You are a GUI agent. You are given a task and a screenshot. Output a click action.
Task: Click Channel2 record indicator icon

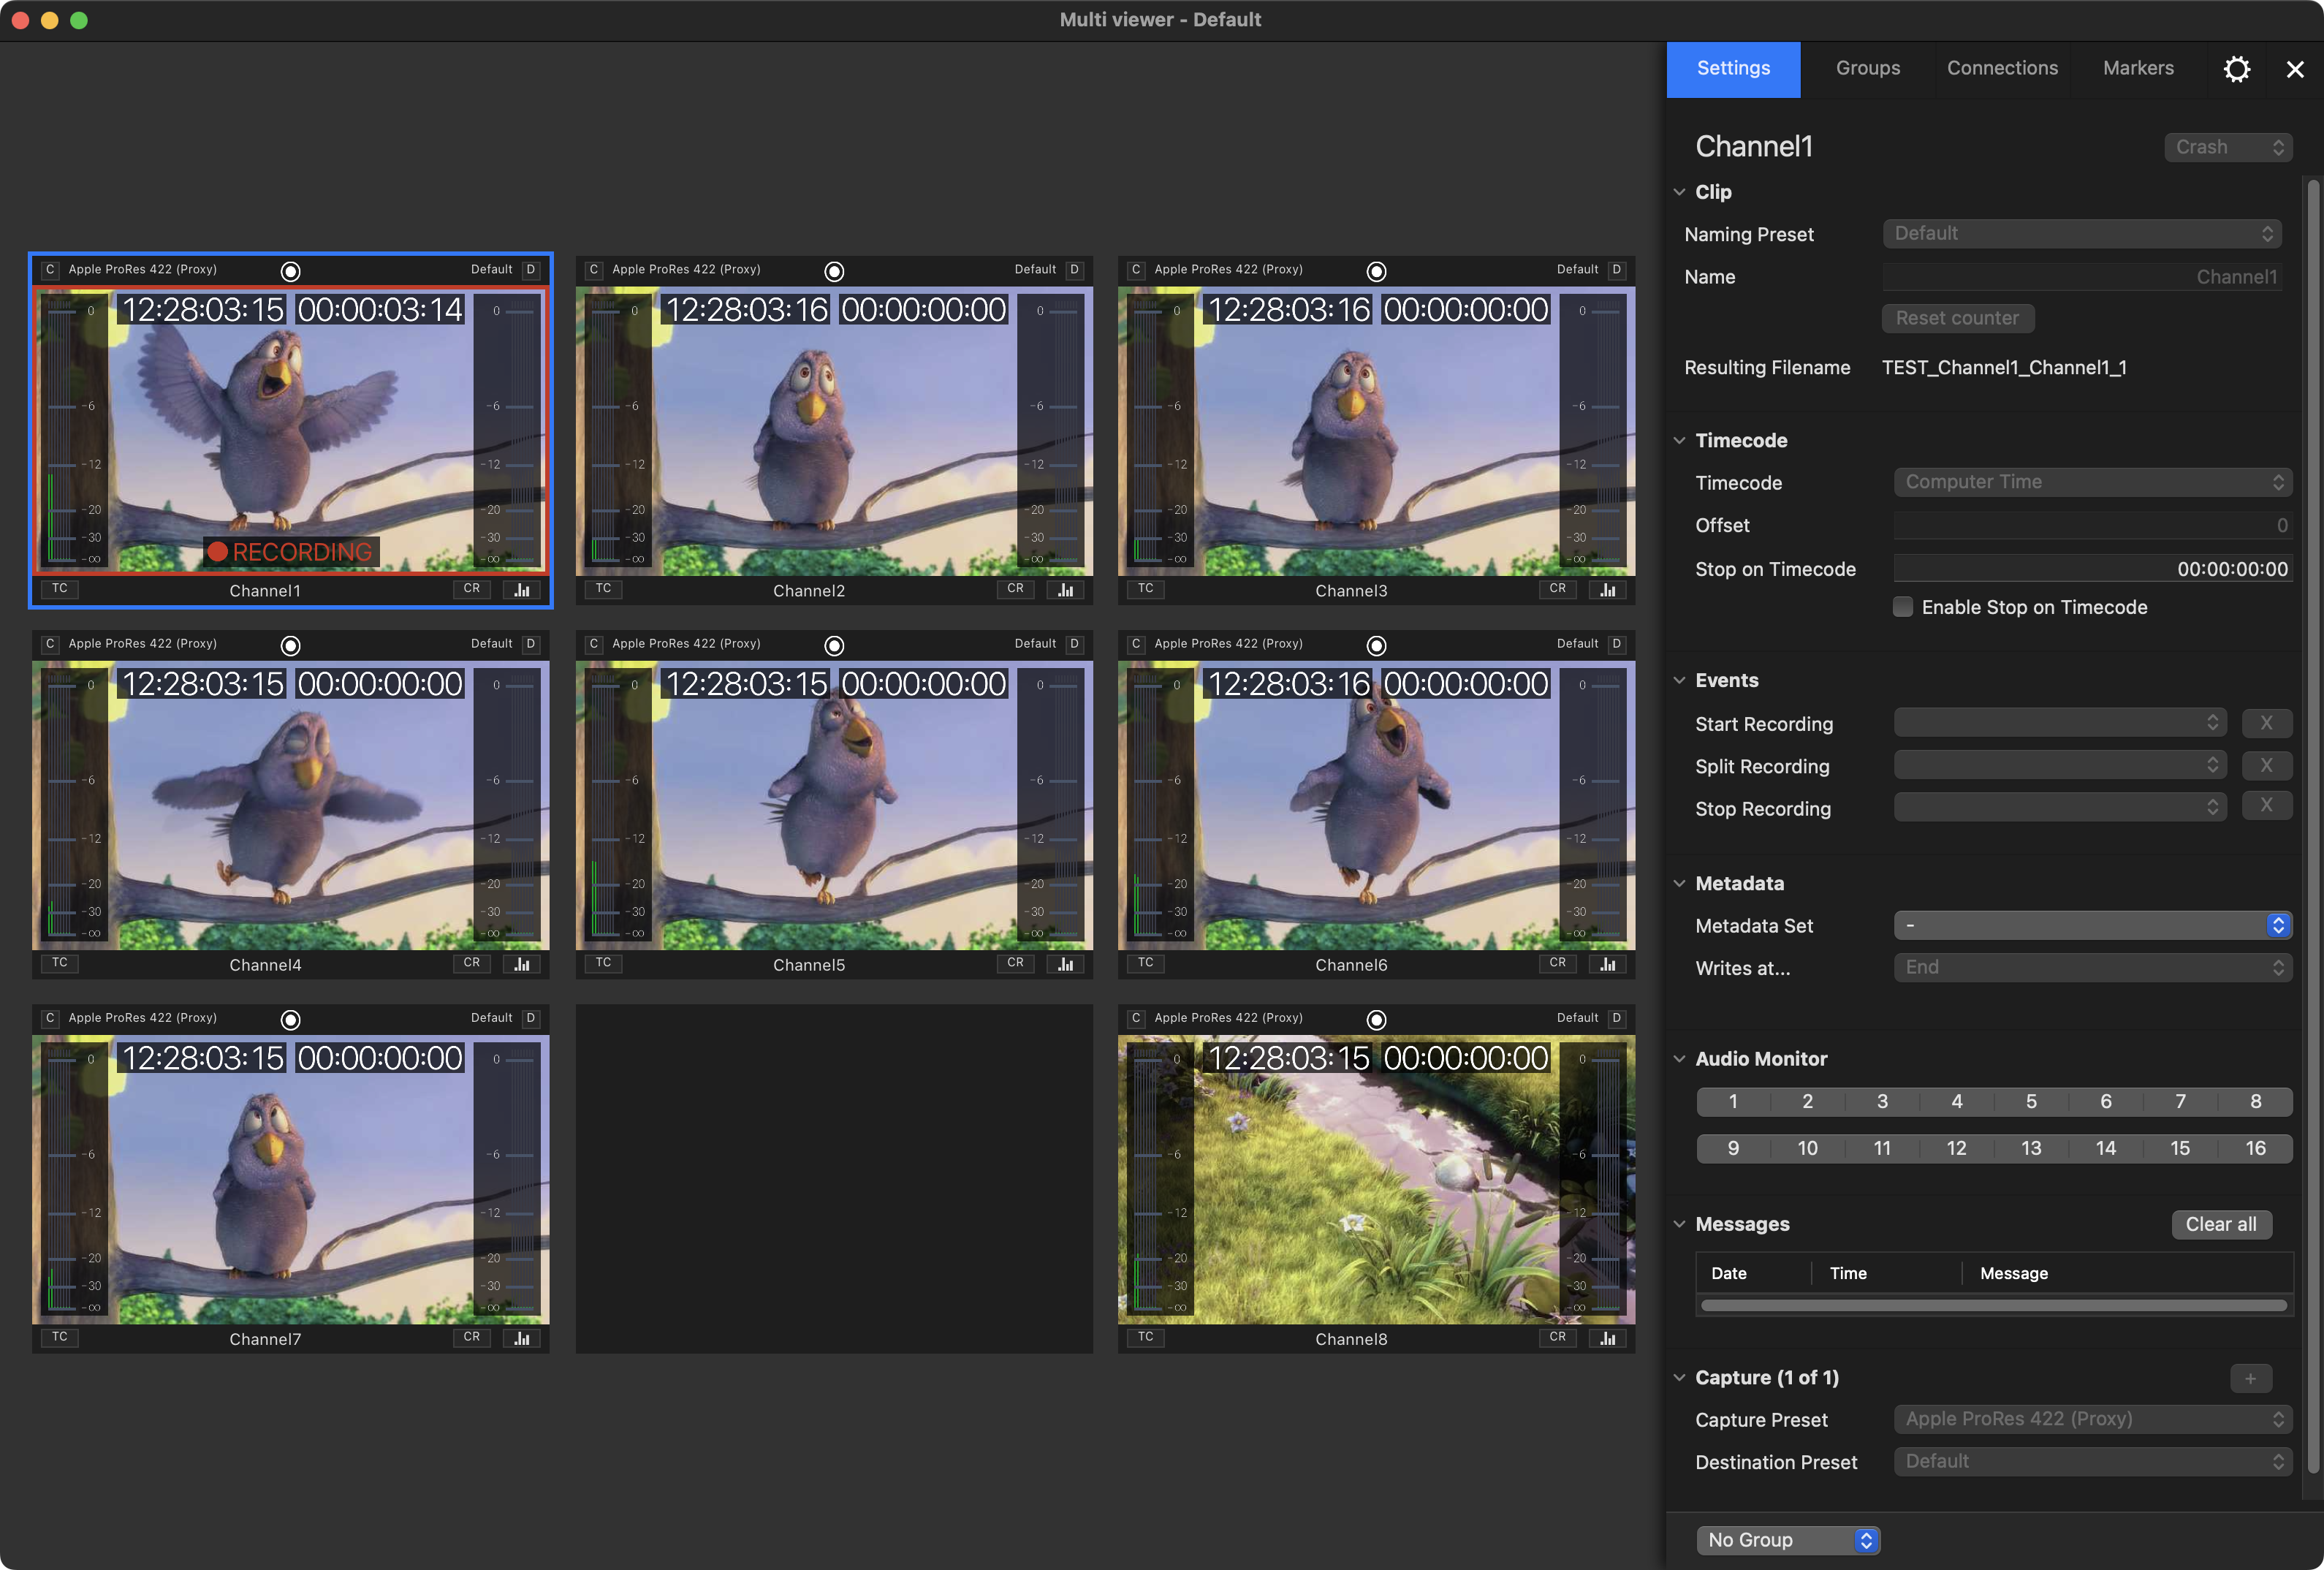(x=834, y=271)
